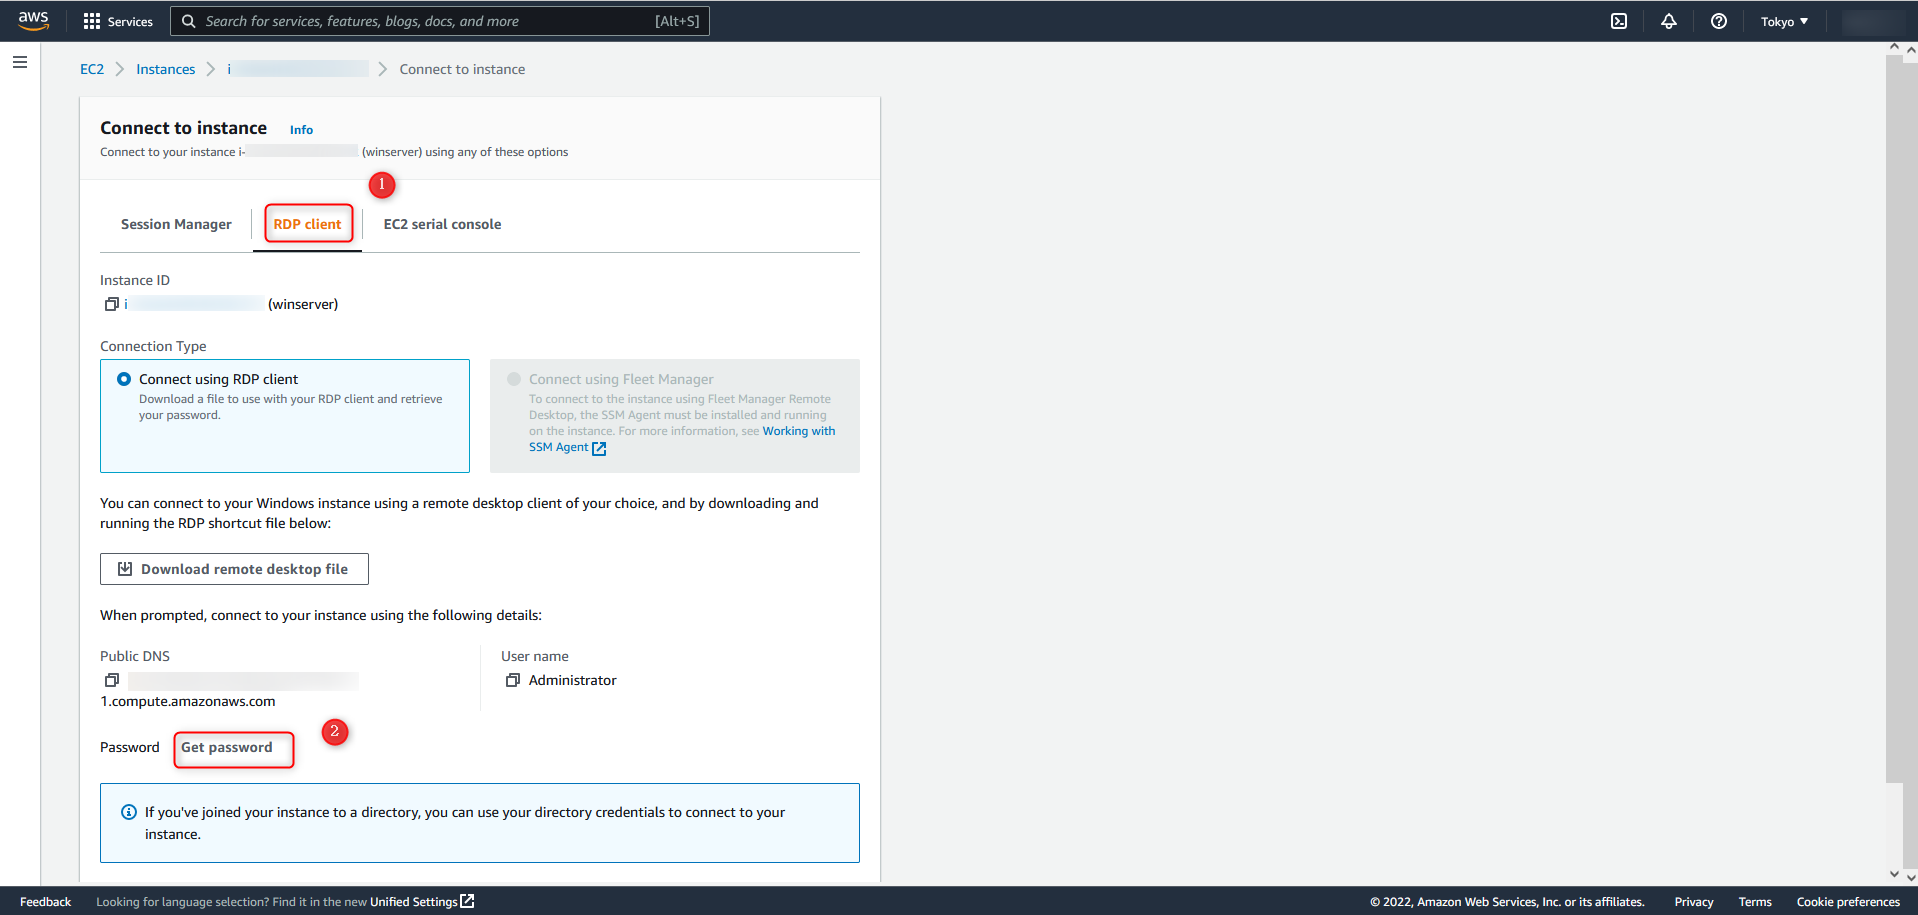Expand the hamburger side navigation menu
Image resolution: width=1918 pixels, height=915 pixels.
(x=20, y=62)
